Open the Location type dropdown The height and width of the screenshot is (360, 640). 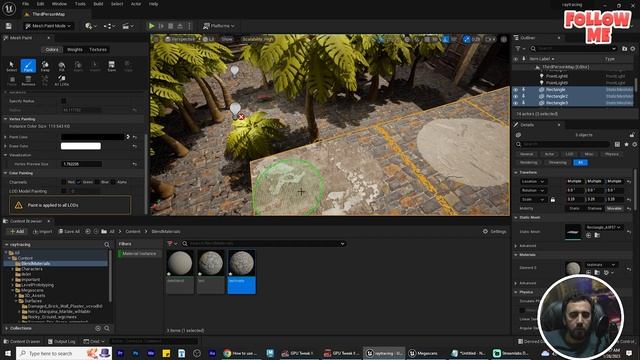(x=533, y=181)
